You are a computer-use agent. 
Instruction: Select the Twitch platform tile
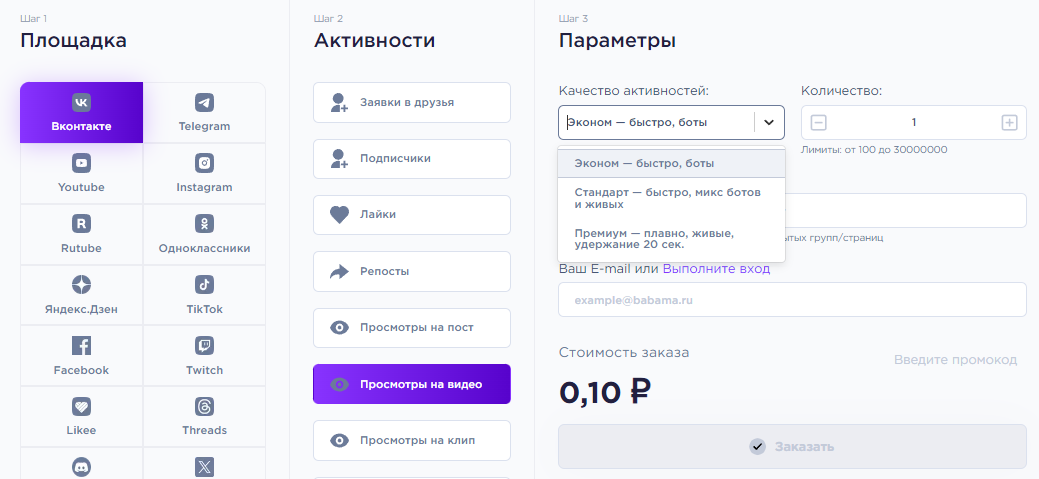(x=204, y=356)
